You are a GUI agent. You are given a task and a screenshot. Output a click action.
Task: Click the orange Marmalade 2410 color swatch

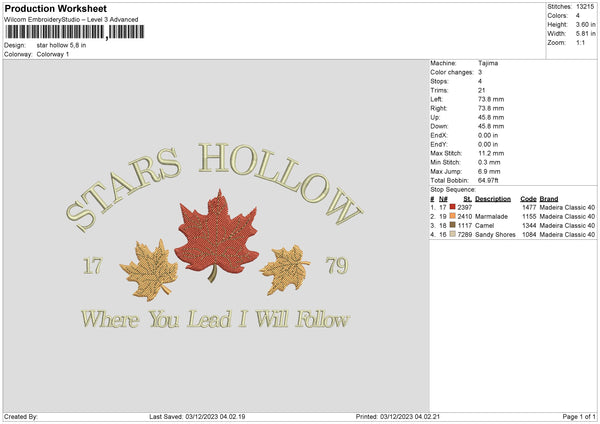(x=452, y=216)
